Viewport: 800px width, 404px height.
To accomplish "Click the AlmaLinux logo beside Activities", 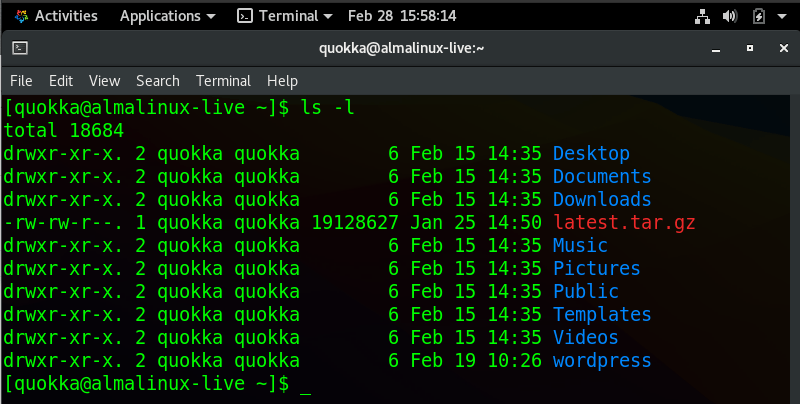I will point(19,16).
